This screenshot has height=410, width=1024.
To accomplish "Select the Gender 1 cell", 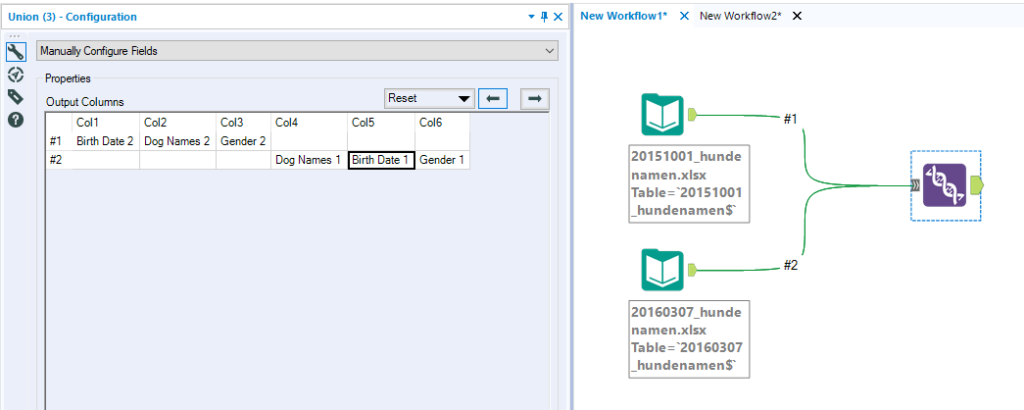I will click(442, 160).
